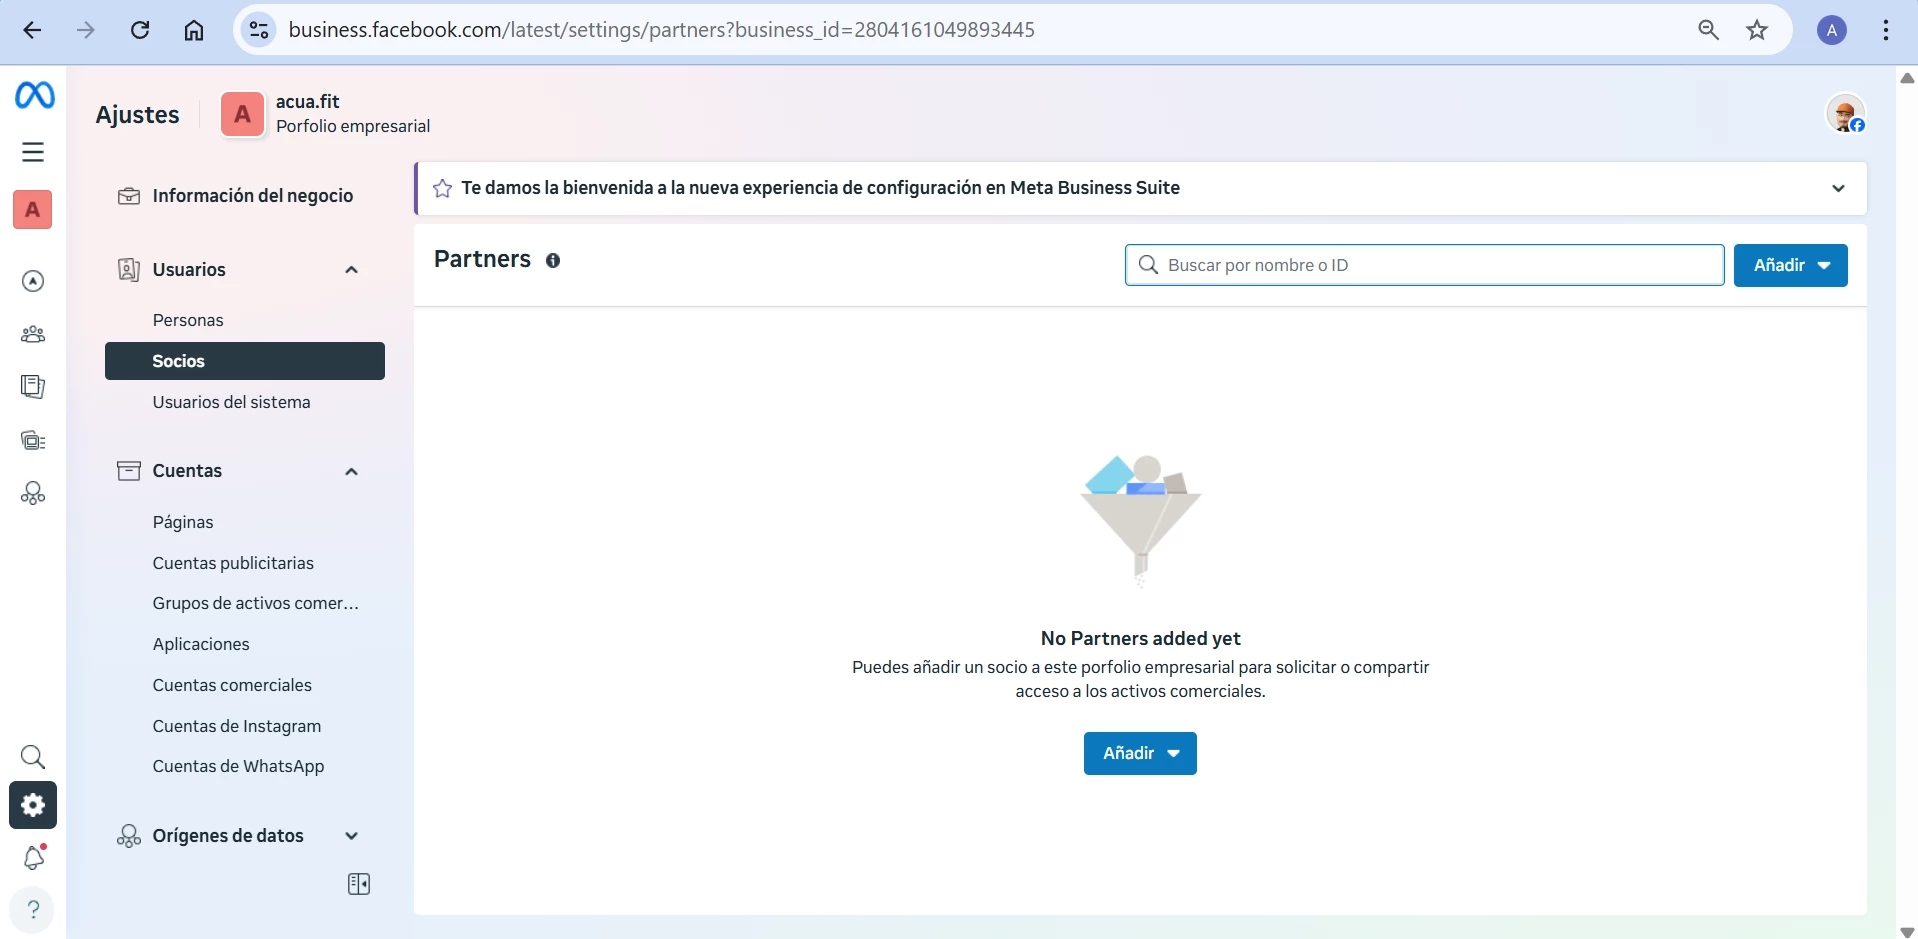Image resolution: width=1918 pixels, height=939 pixels.
Task: Select the red acua.fit account tile in rail
Action: point(33,210)
